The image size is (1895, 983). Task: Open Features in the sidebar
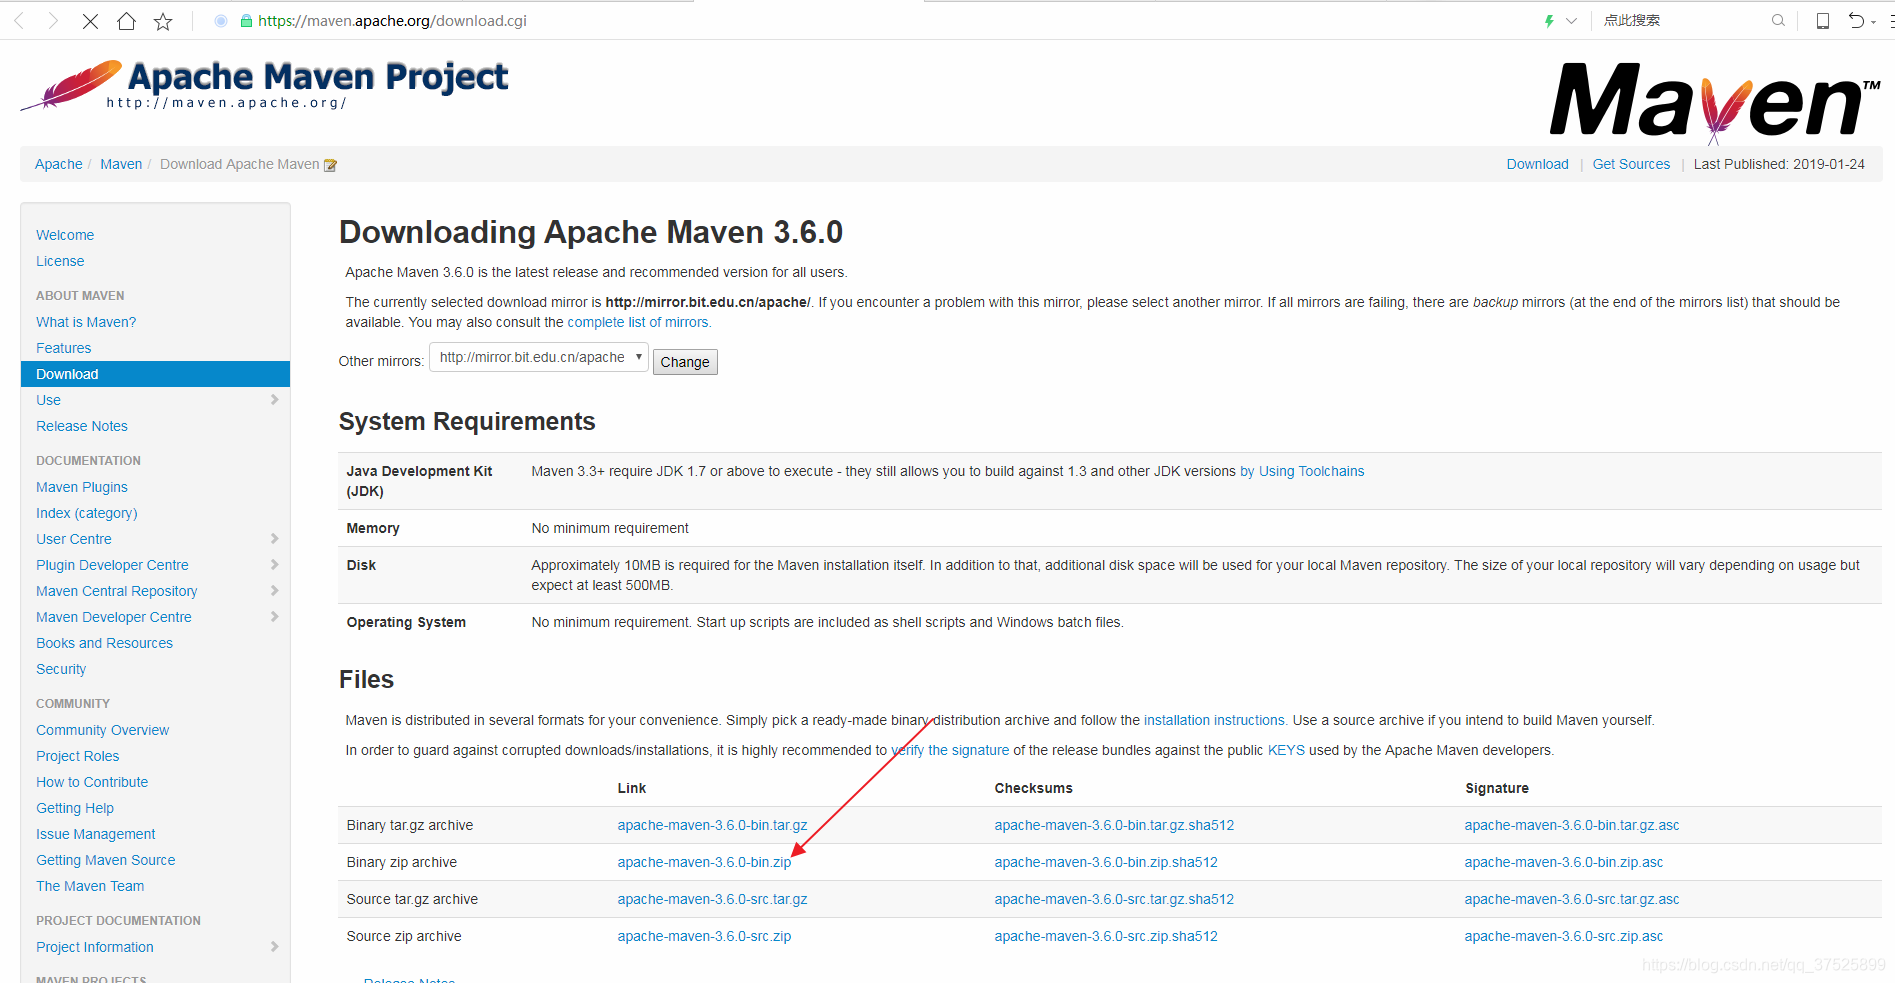click(x=64, y=348)
